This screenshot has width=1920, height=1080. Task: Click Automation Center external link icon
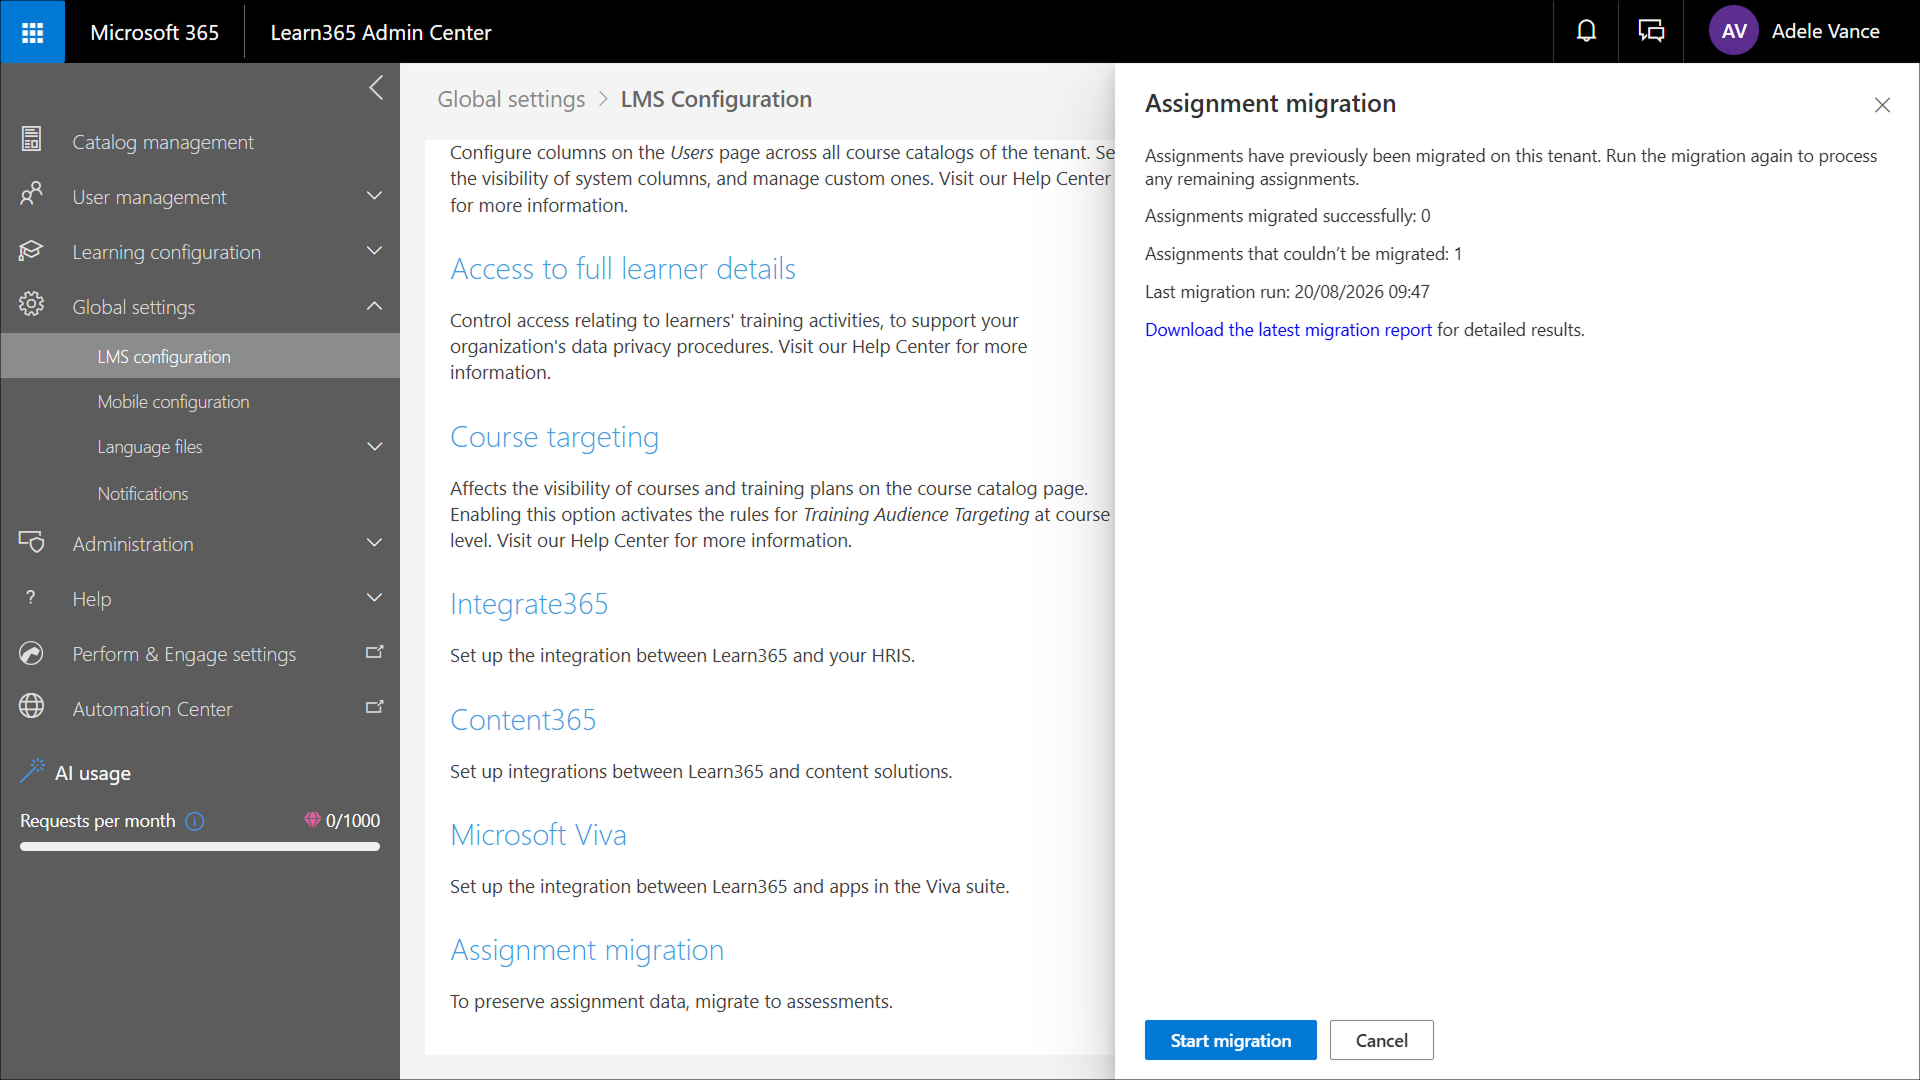click(375, 708)
